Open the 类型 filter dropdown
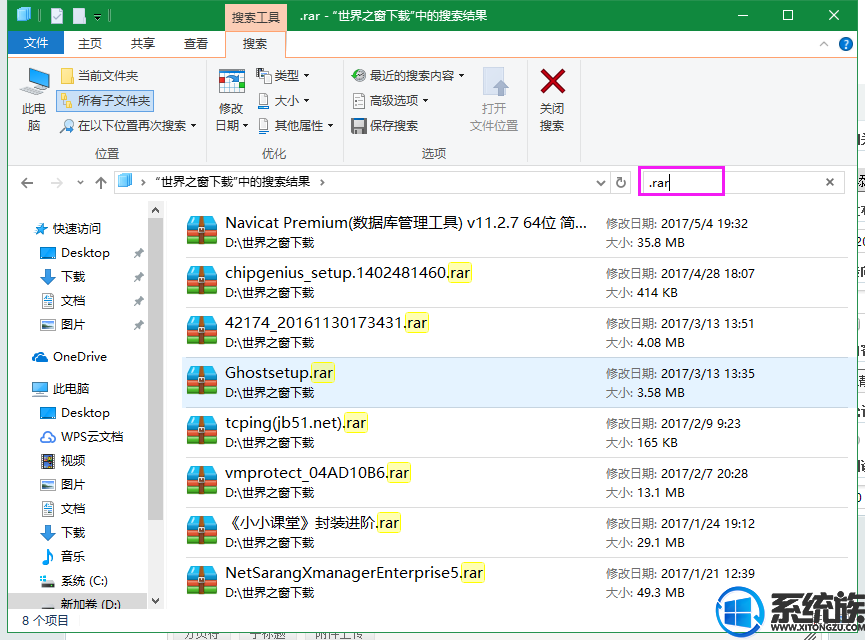 point(283,76)
